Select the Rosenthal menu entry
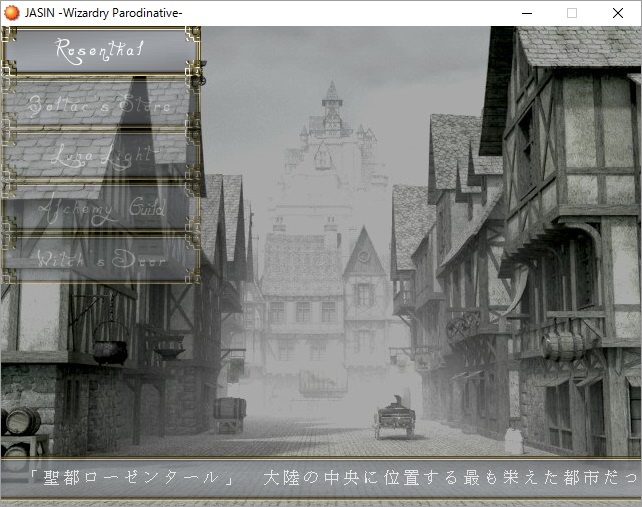 coord(101,49)
